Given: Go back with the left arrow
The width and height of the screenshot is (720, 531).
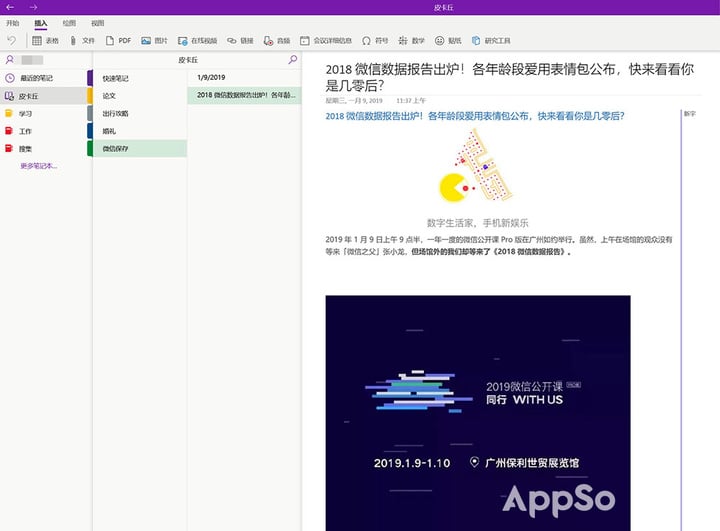Looking at the screenshot, I should 10,7.
